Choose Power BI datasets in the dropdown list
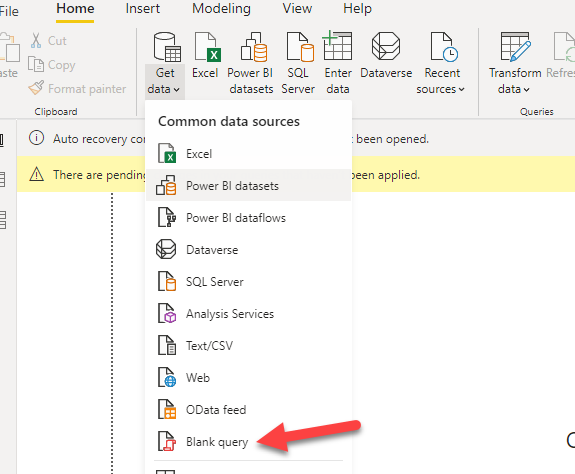Screen dimensions: 575x474 [248, 185]
